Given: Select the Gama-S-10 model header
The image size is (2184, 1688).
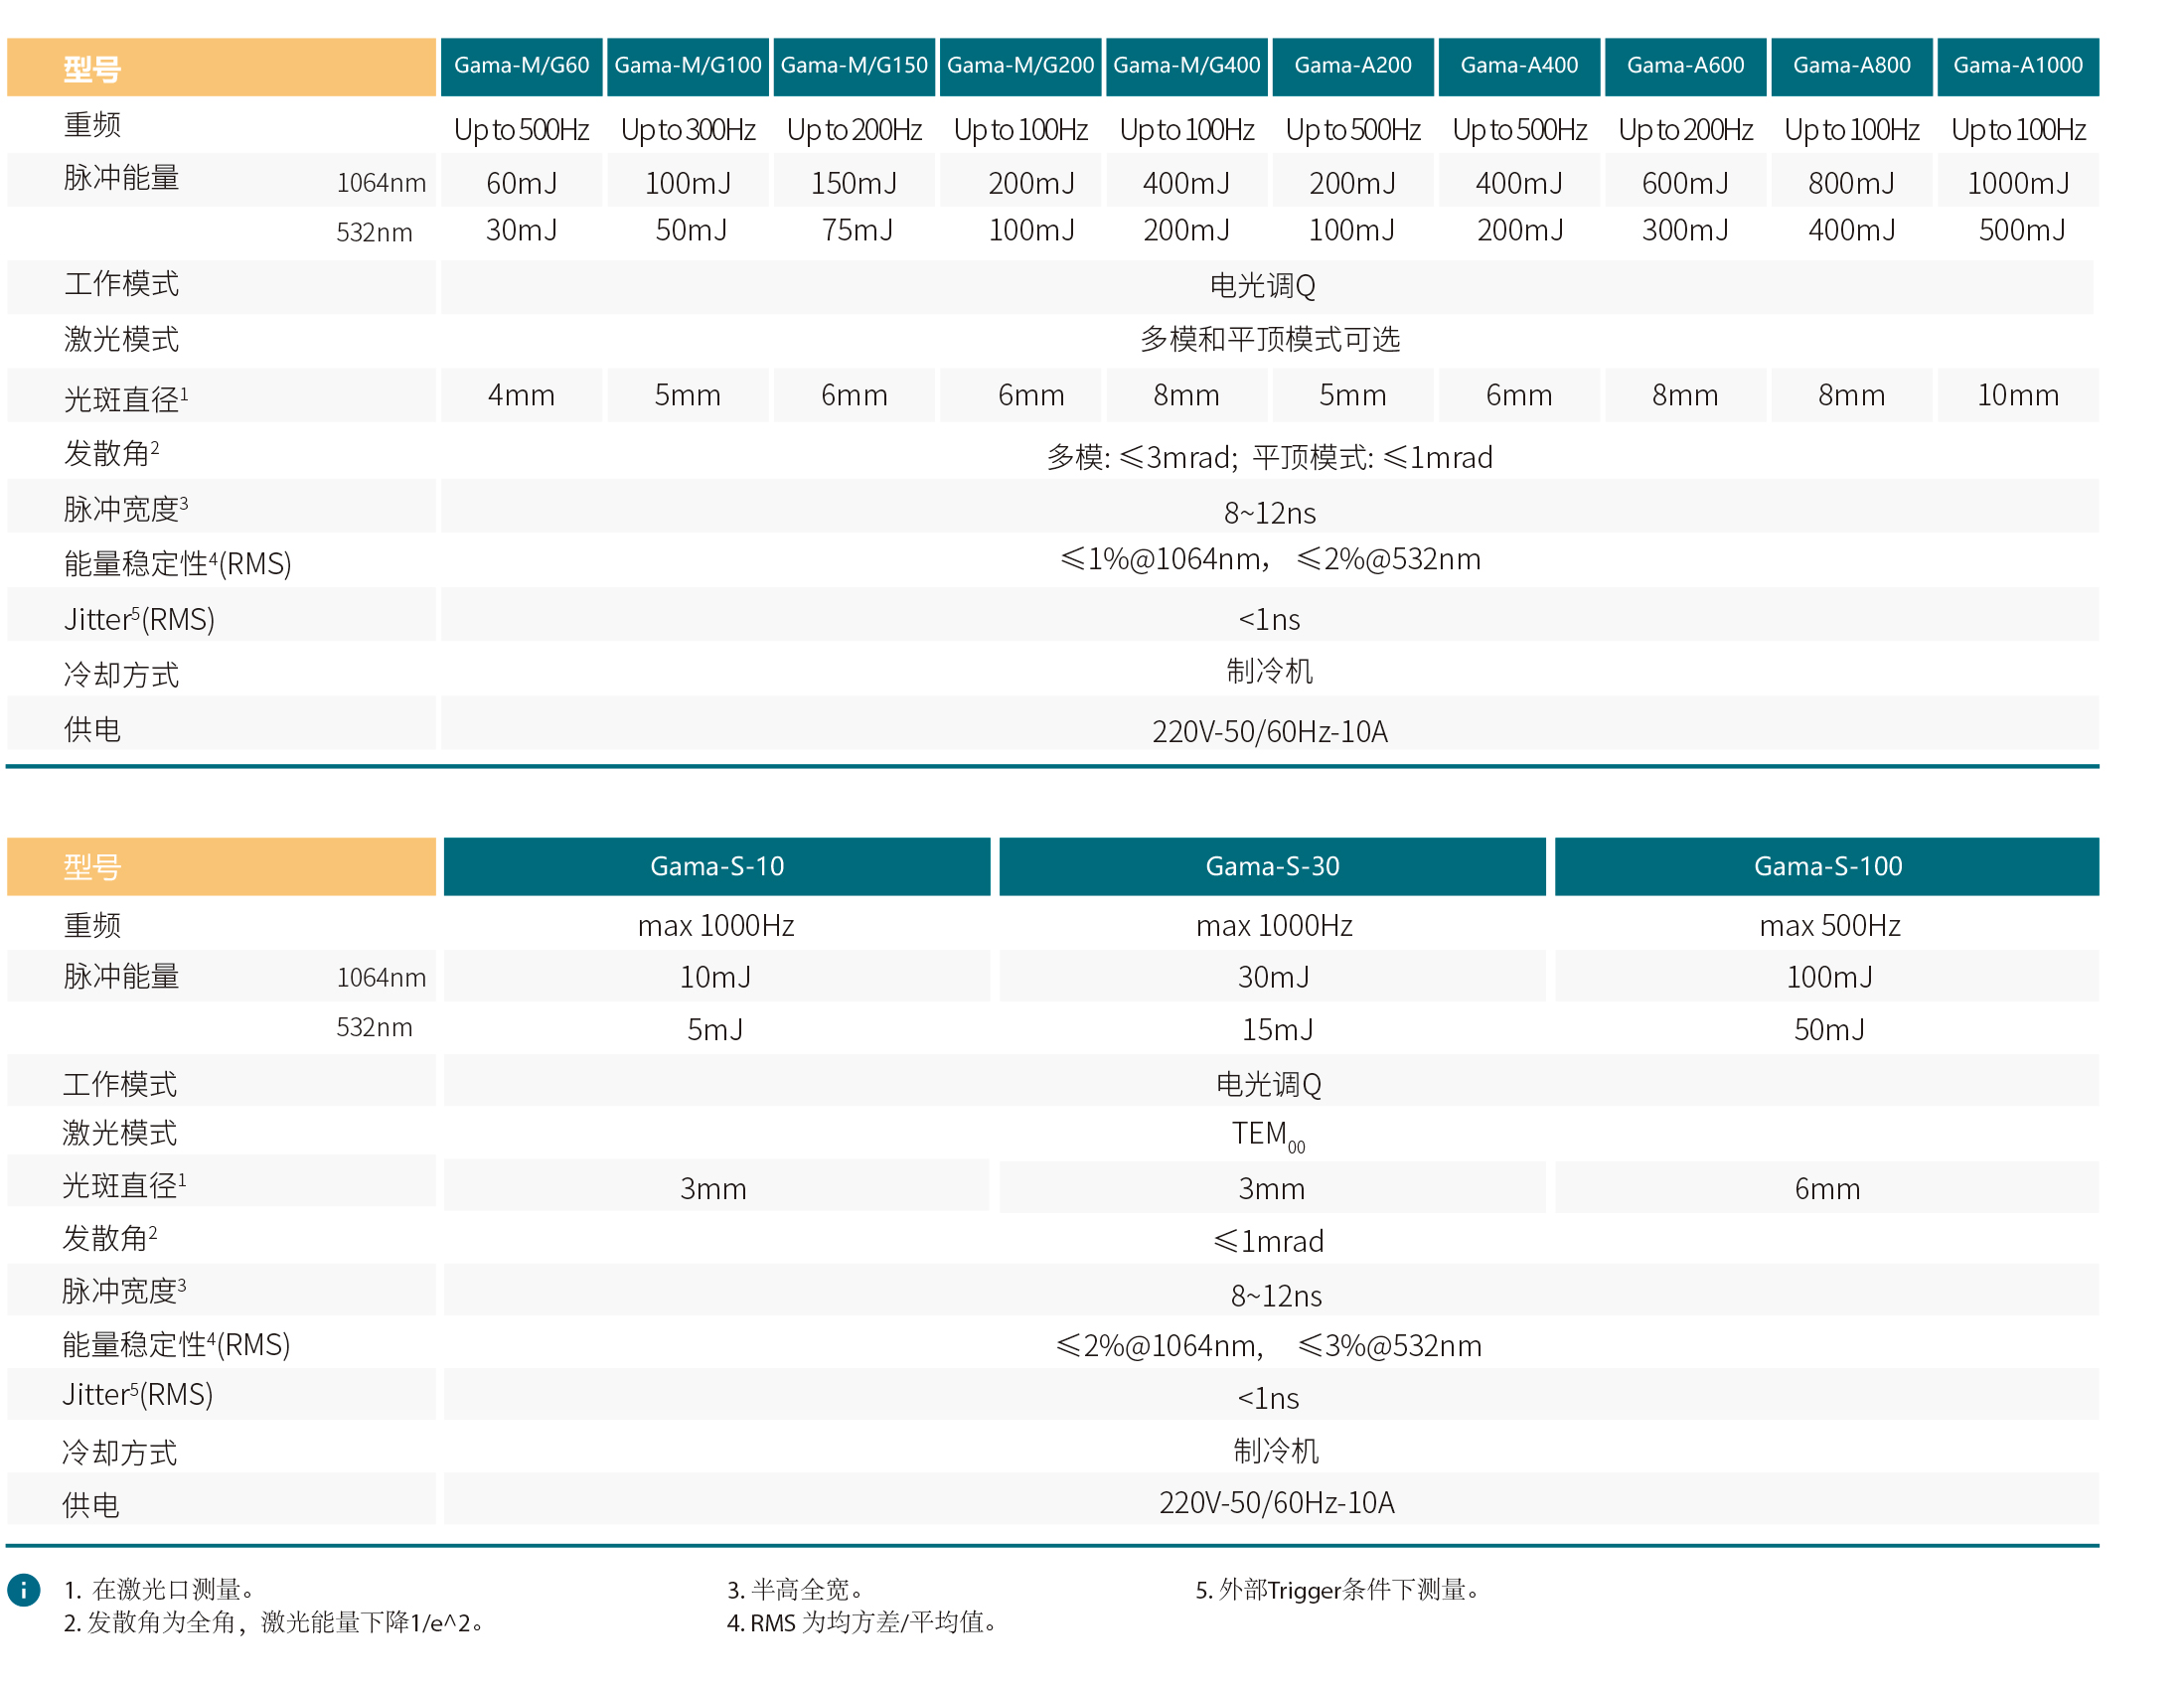Looking at the screenshot, I should tap(716, 866).
